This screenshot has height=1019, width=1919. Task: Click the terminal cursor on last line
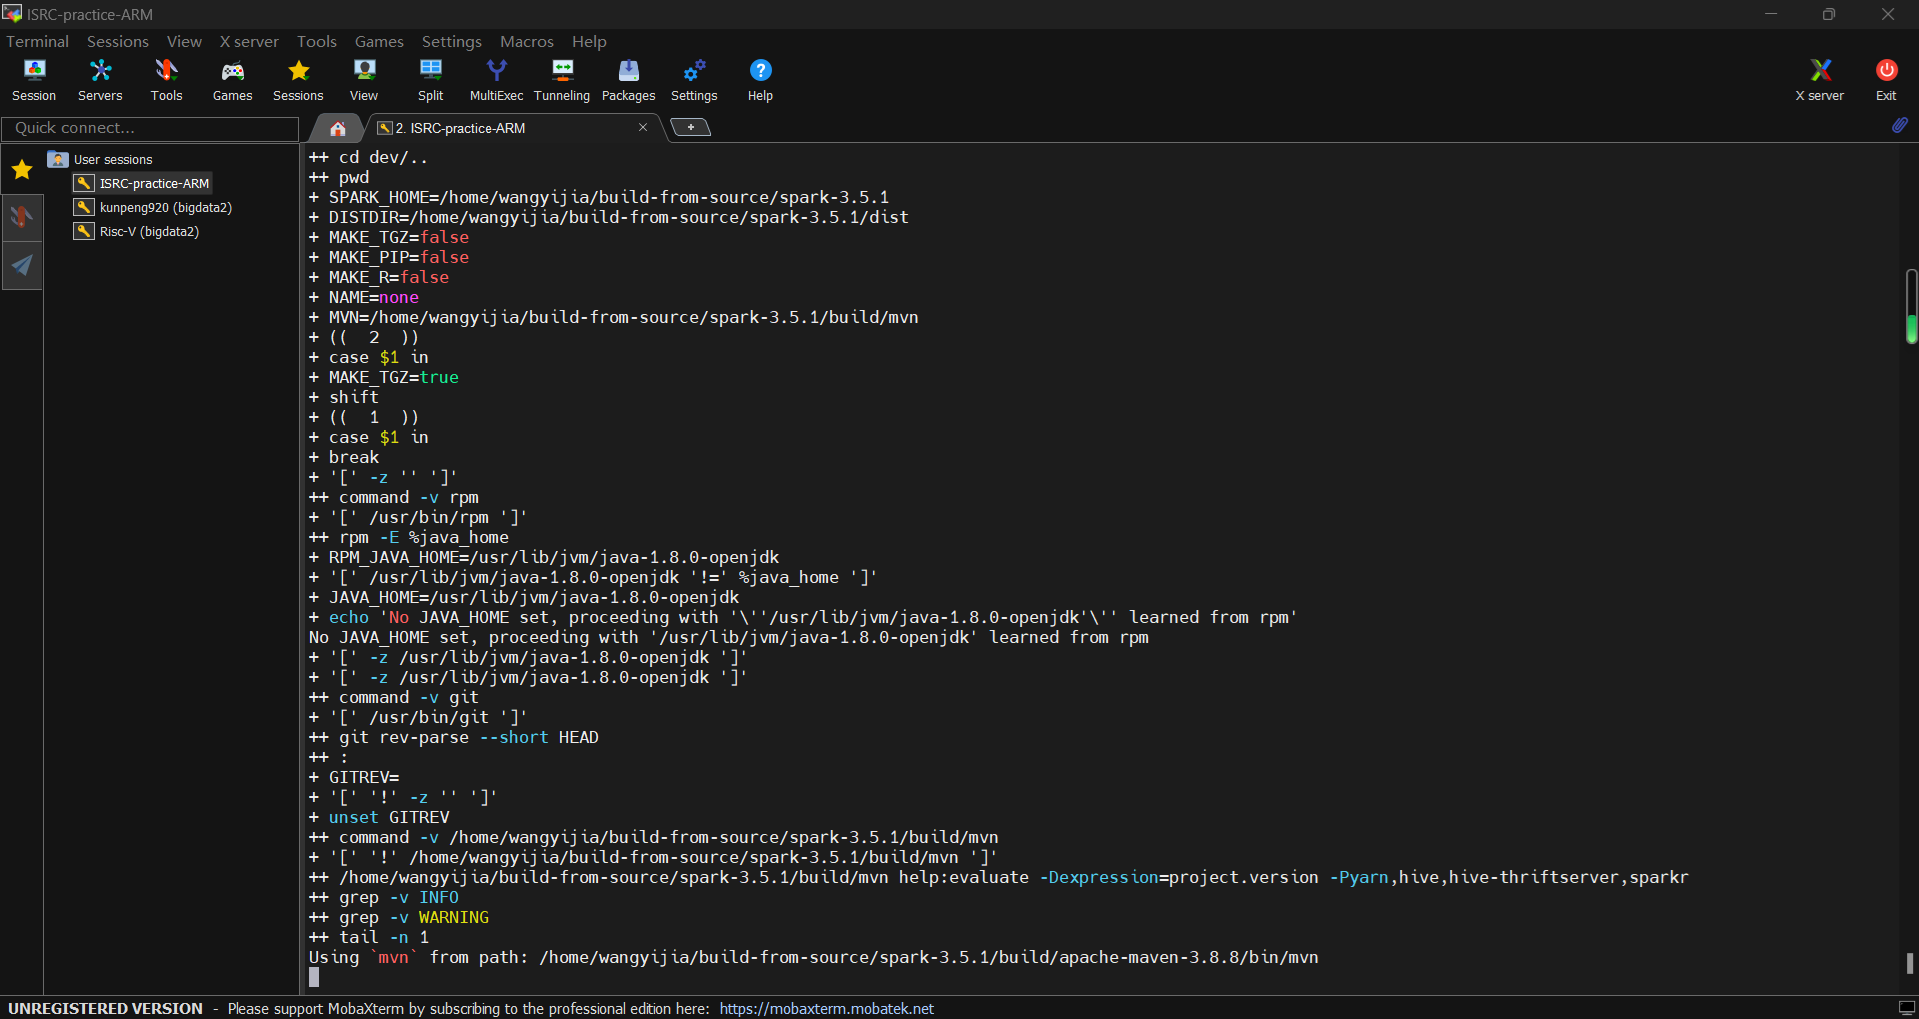(314, 977)
